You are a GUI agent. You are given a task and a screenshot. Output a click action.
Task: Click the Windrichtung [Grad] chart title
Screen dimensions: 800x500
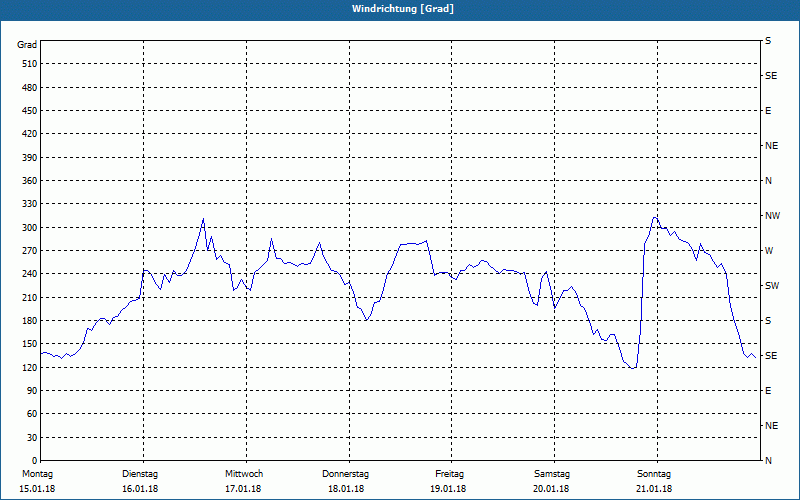[403, 9]
